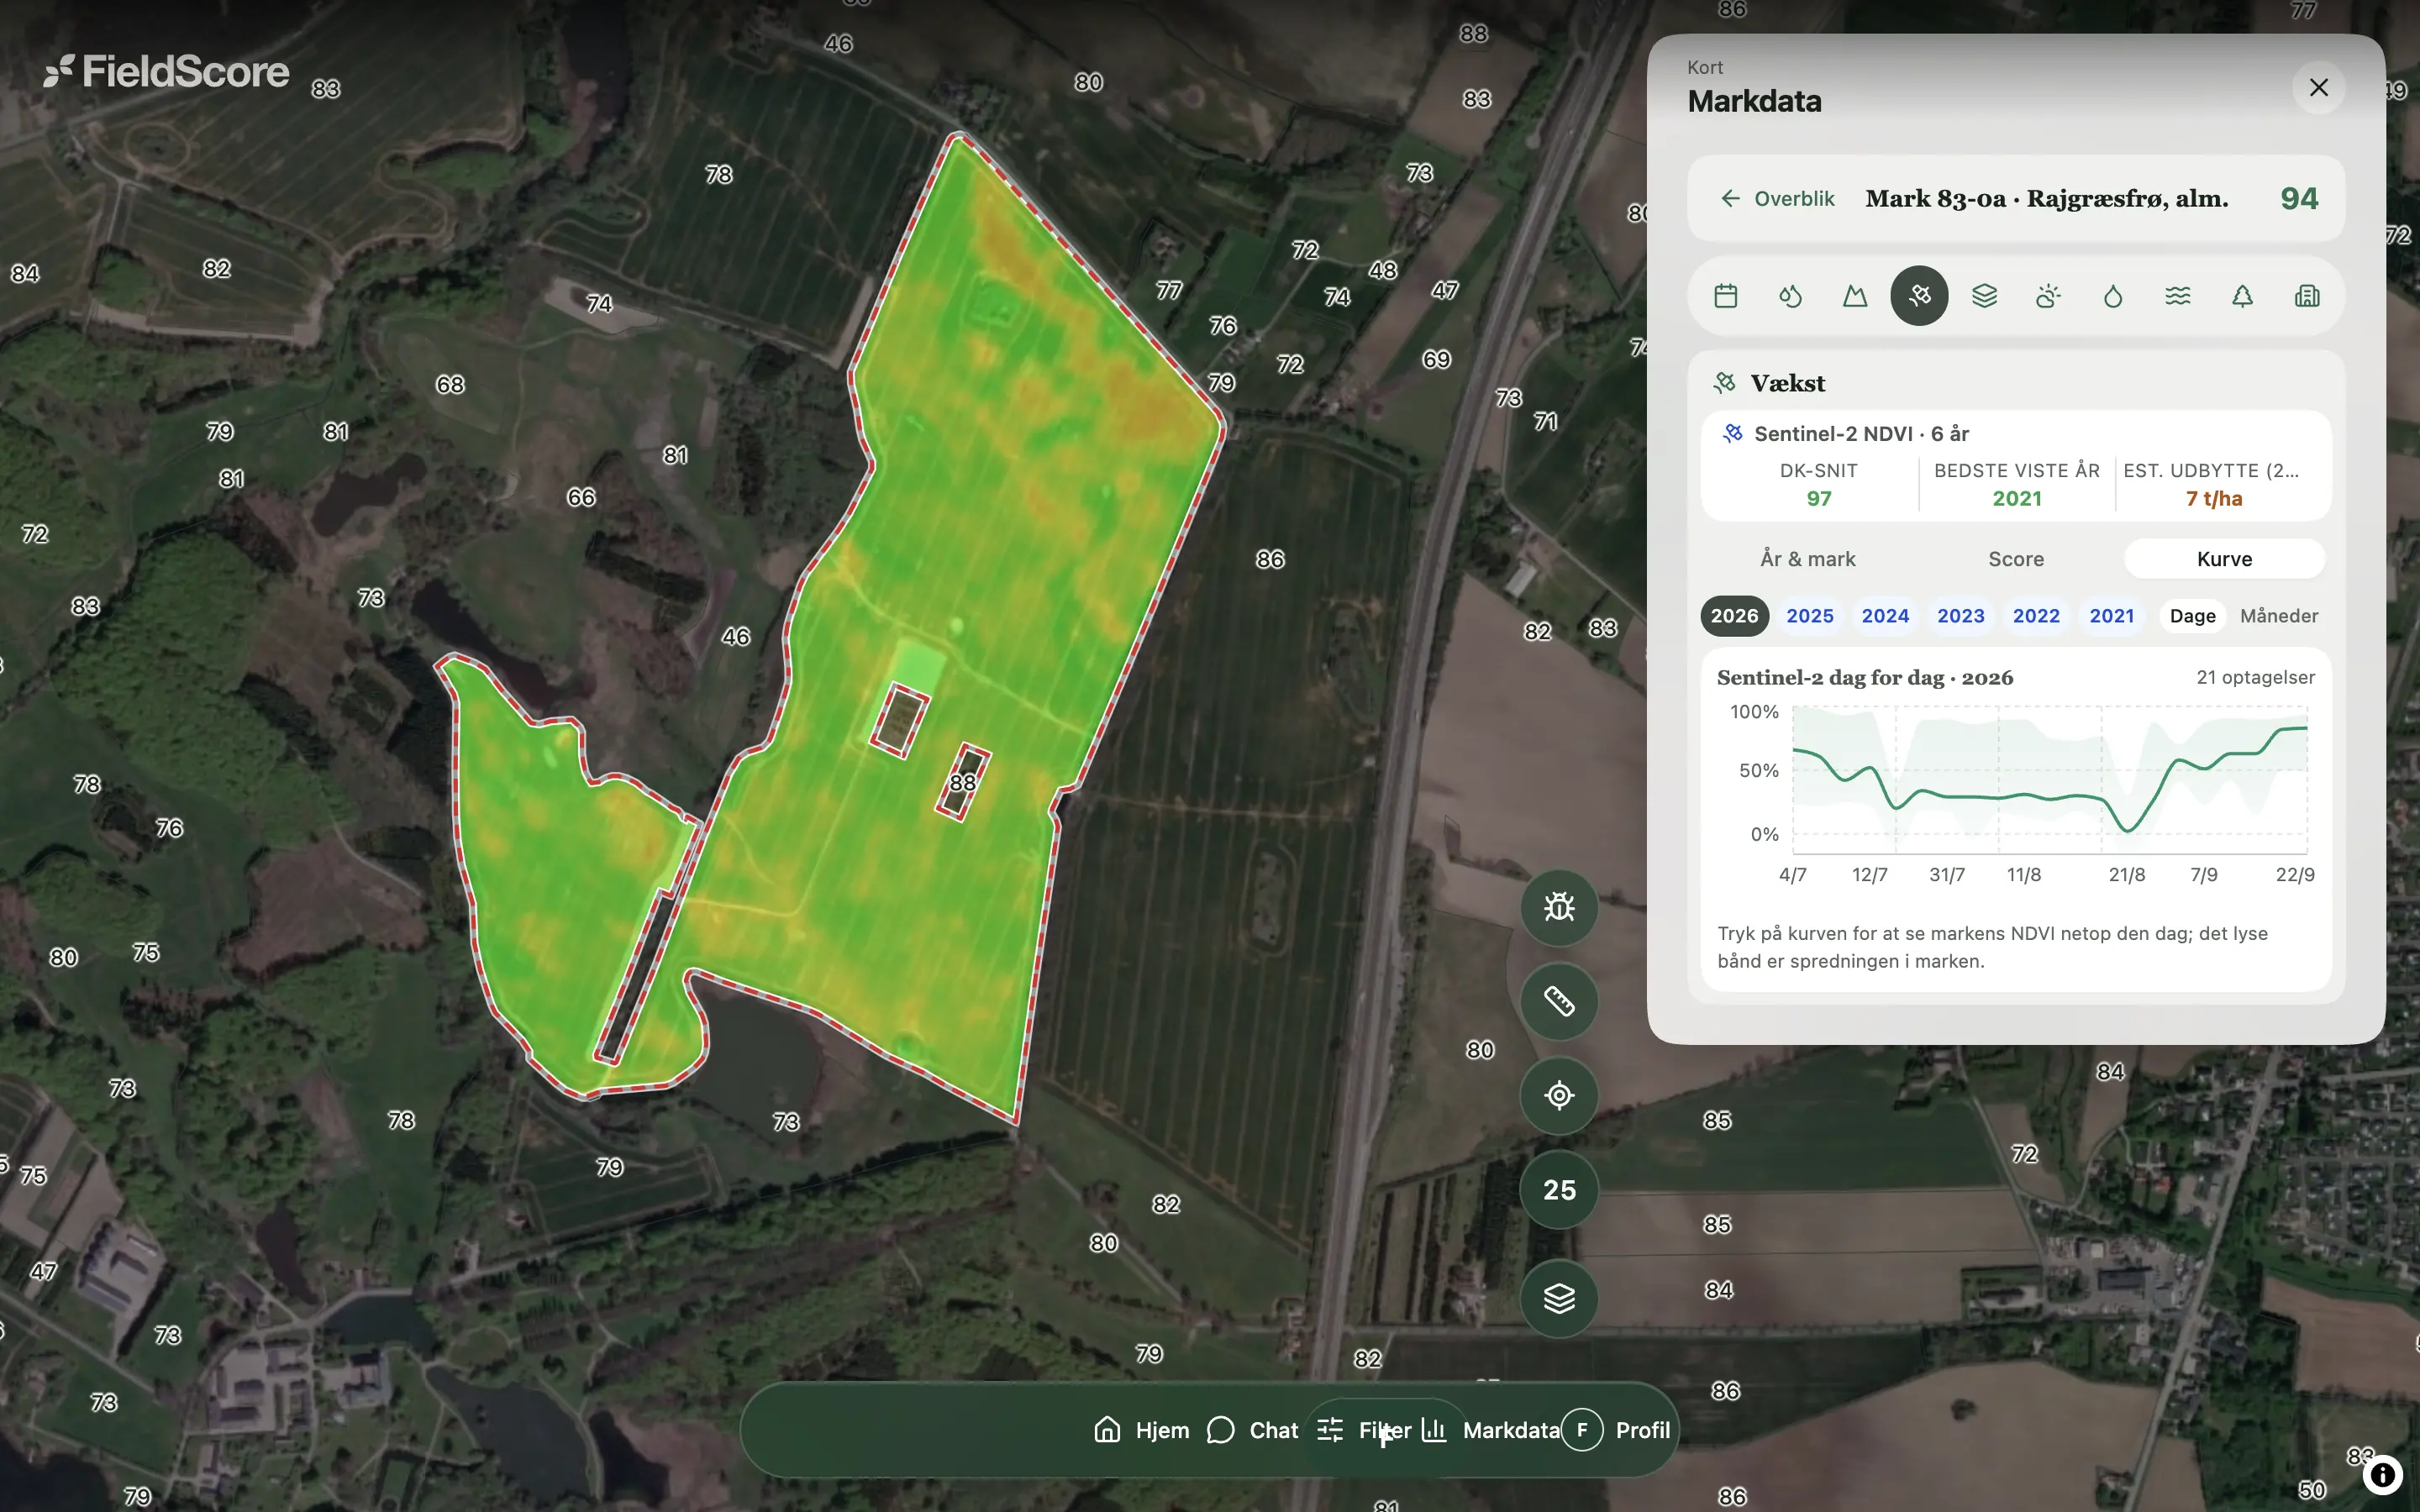Select the pine tree icon
2420x1512 pixels.
[2242, 296]
